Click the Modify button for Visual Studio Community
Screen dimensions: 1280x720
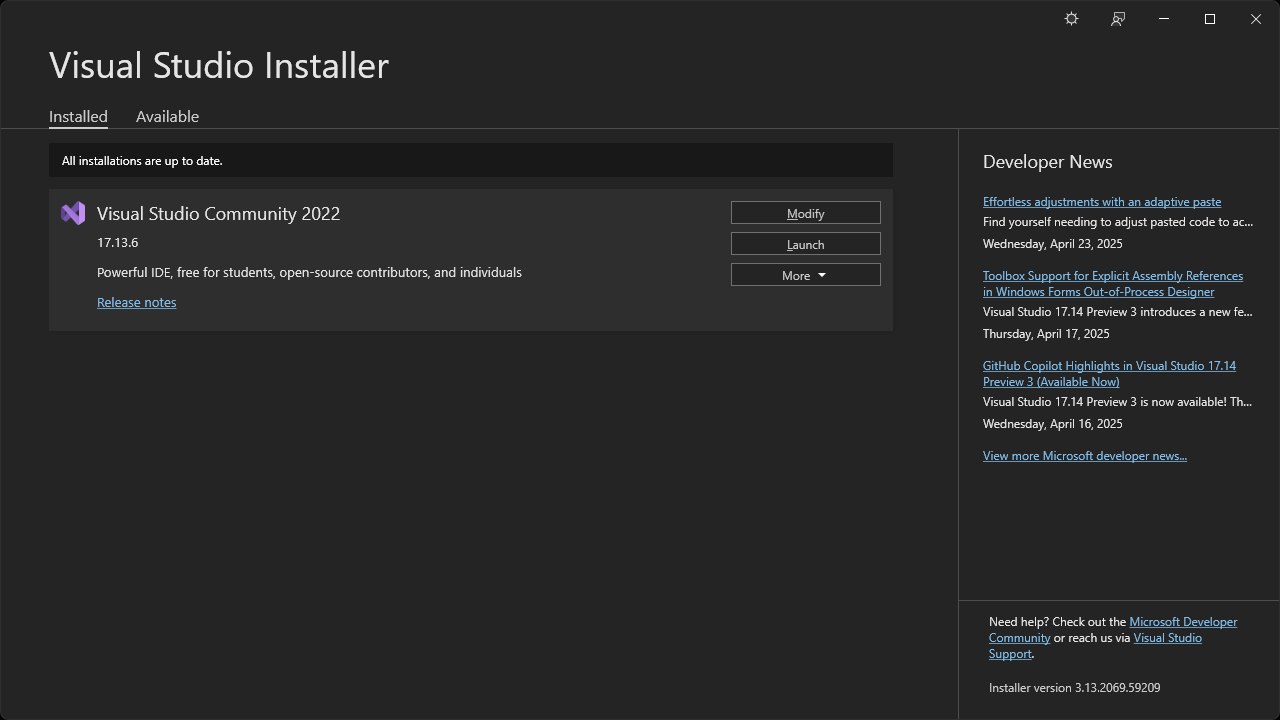click(805, 212)
